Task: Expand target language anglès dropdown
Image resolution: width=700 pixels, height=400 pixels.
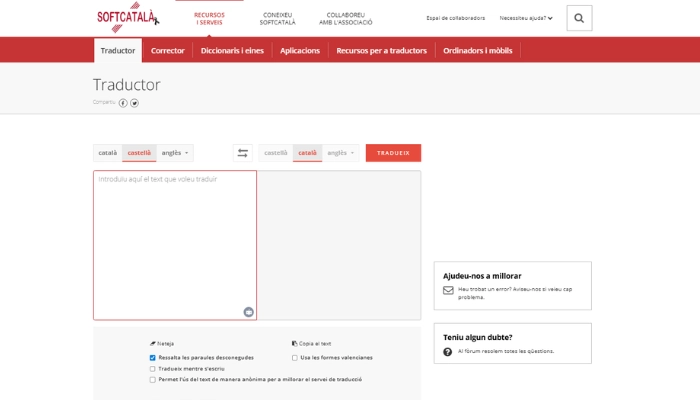Action: pyautogui.click(x=341, y=153)
